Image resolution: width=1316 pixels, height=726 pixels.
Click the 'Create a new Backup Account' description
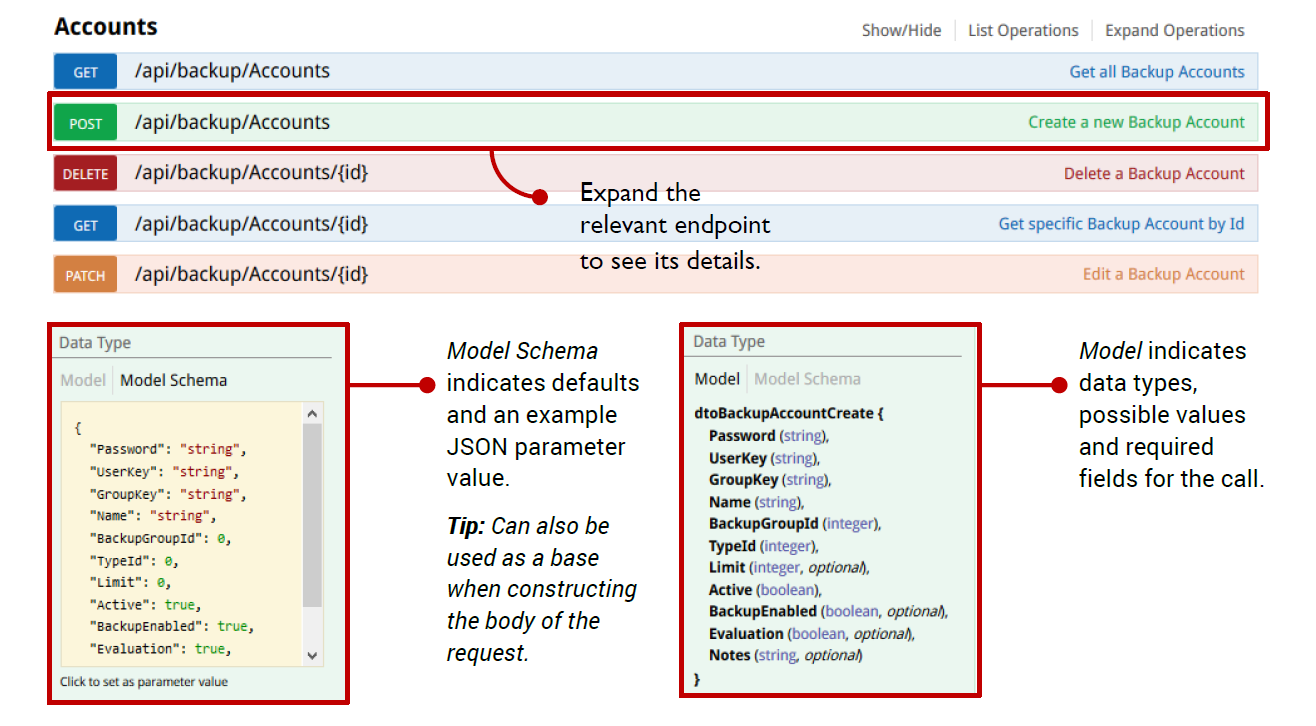[x=1137, y=122]
